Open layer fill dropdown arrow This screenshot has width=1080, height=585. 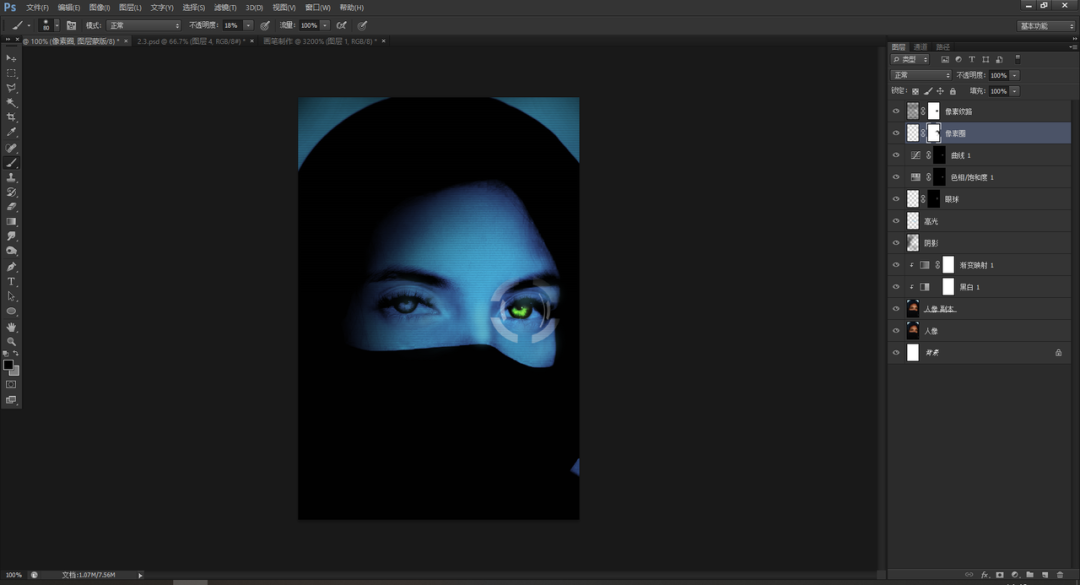[1015, 91]
